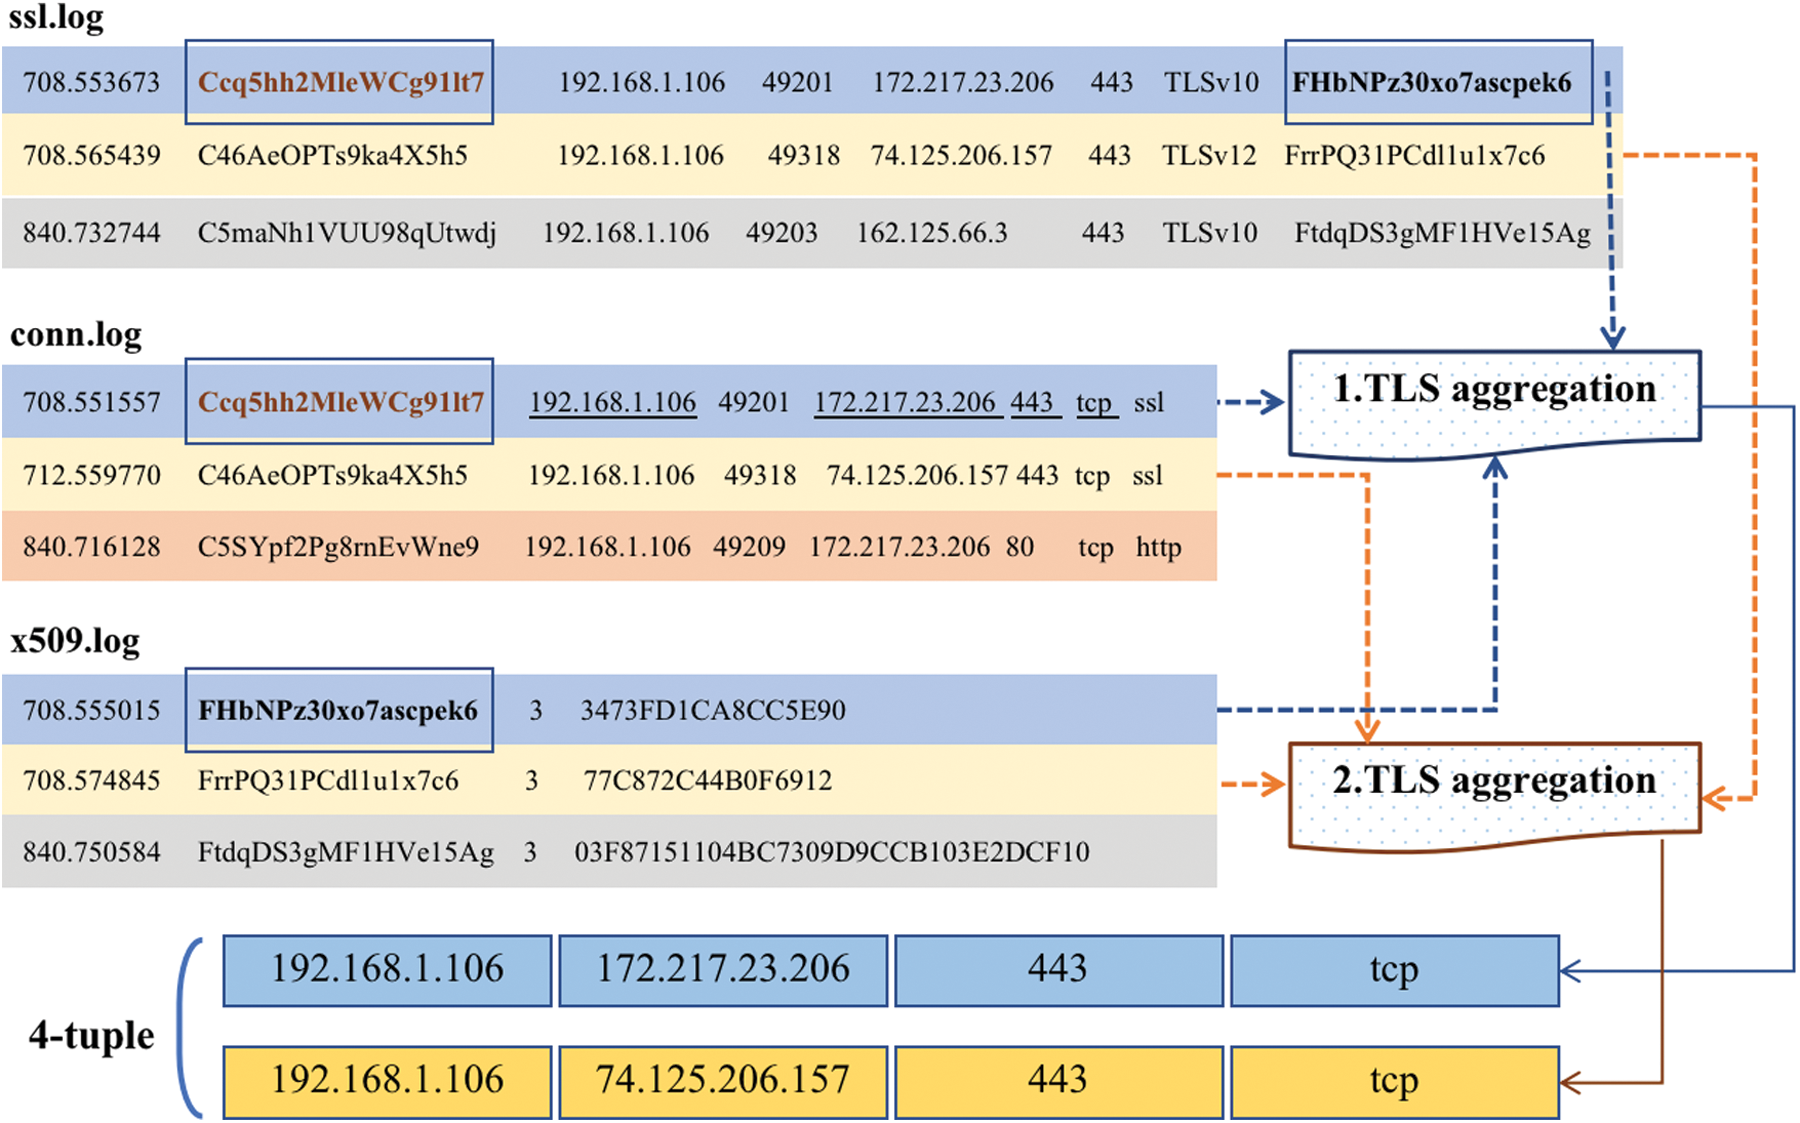The width and height of the screenshot is (1800, 1123).
Task: Click certificate serial 3473FD1CA8CC5E90
Action: 713,710
